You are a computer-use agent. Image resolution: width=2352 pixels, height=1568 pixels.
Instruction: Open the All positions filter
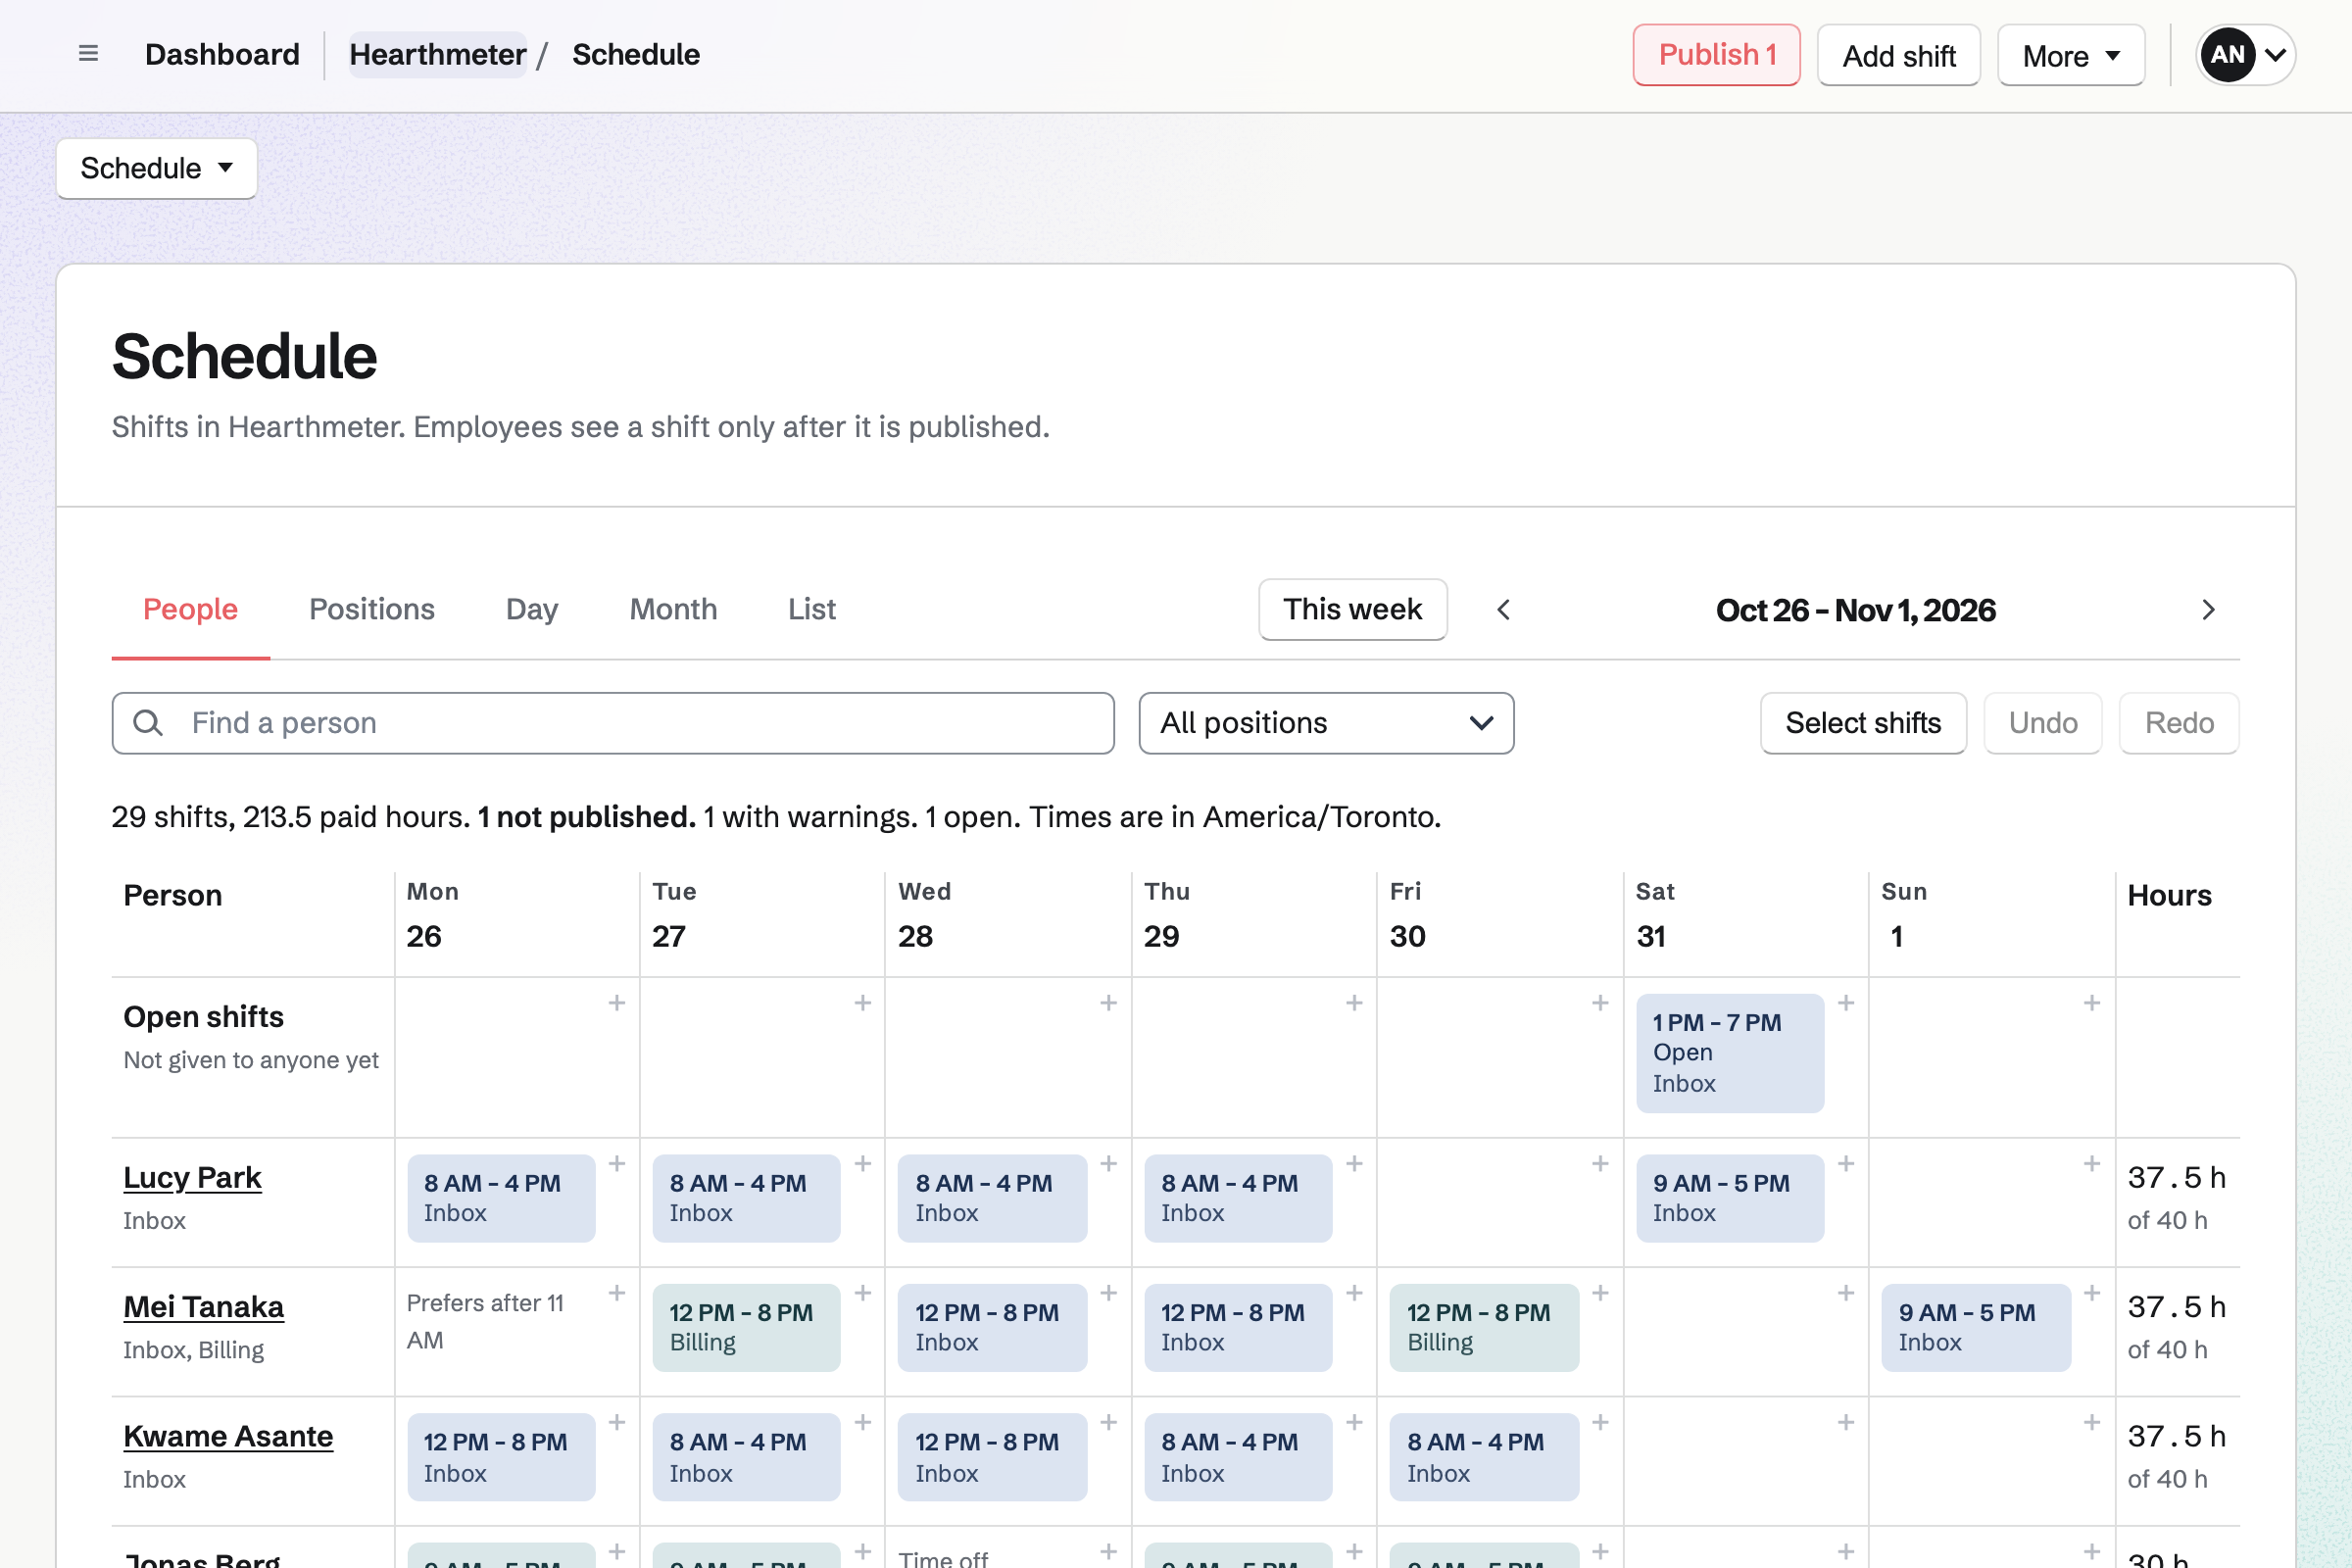click(1326, 723)
